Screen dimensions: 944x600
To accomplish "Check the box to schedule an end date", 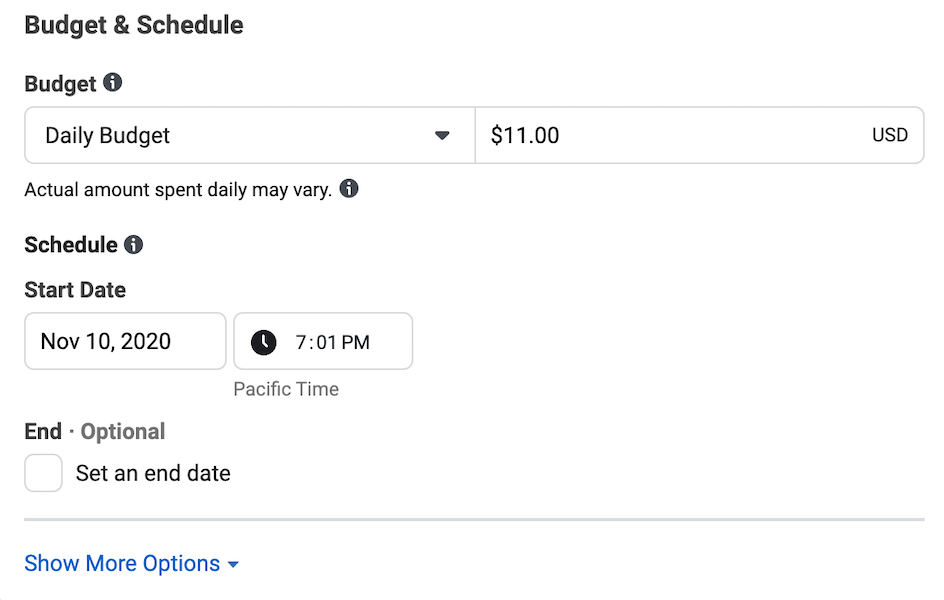I will click(43, 472).
